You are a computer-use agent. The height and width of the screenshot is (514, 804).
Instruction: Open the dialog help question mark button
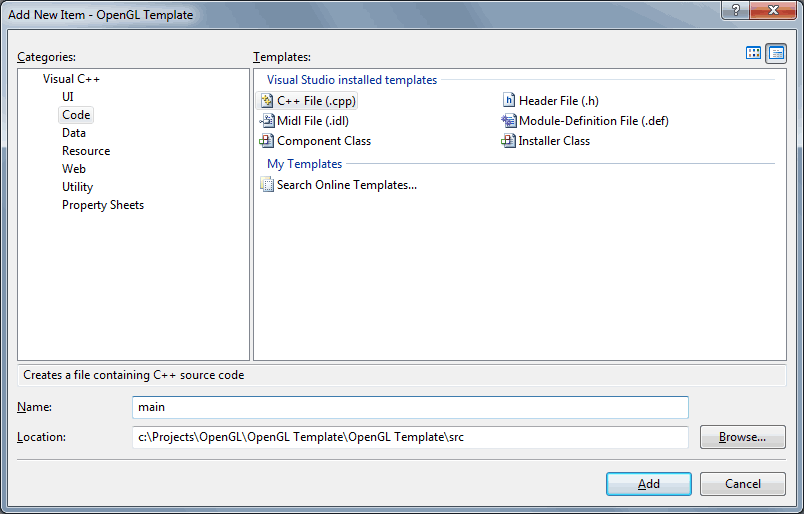coord(735,10)
